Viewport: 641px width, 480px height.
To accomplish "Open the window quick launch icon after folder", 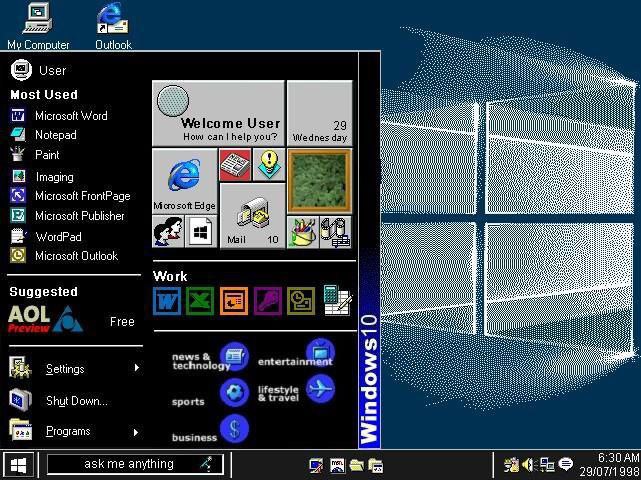I will (x=375, y=465).
